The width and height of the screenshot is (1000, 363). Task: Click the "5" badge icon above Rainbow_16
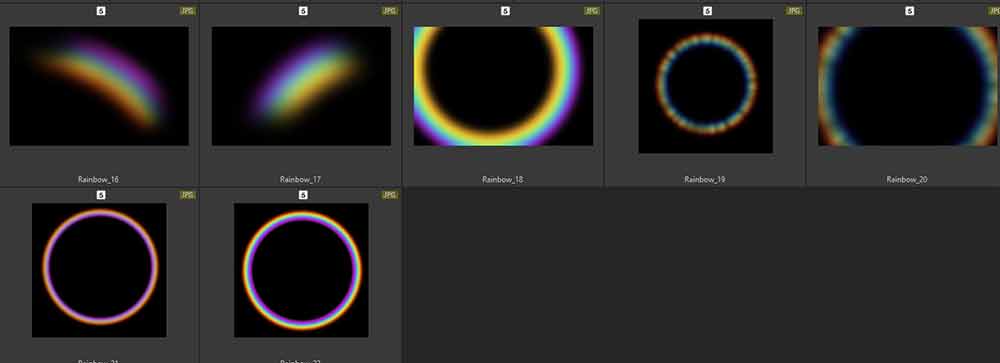pos(101,11)
